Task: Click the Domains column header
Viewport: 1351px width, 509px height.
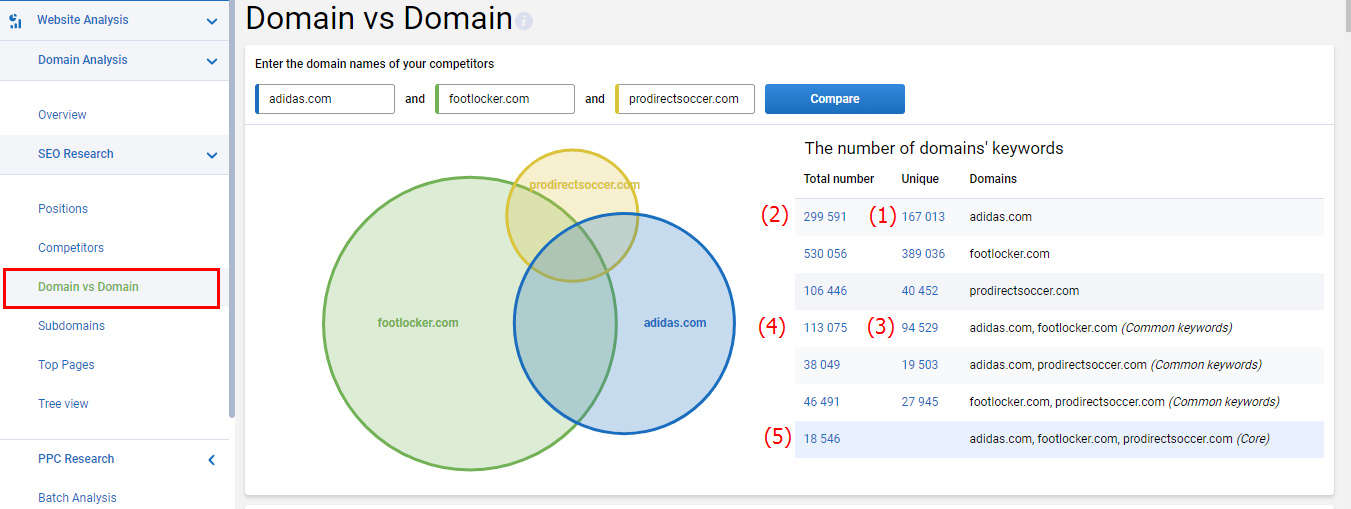Action: tap(993, 179)
